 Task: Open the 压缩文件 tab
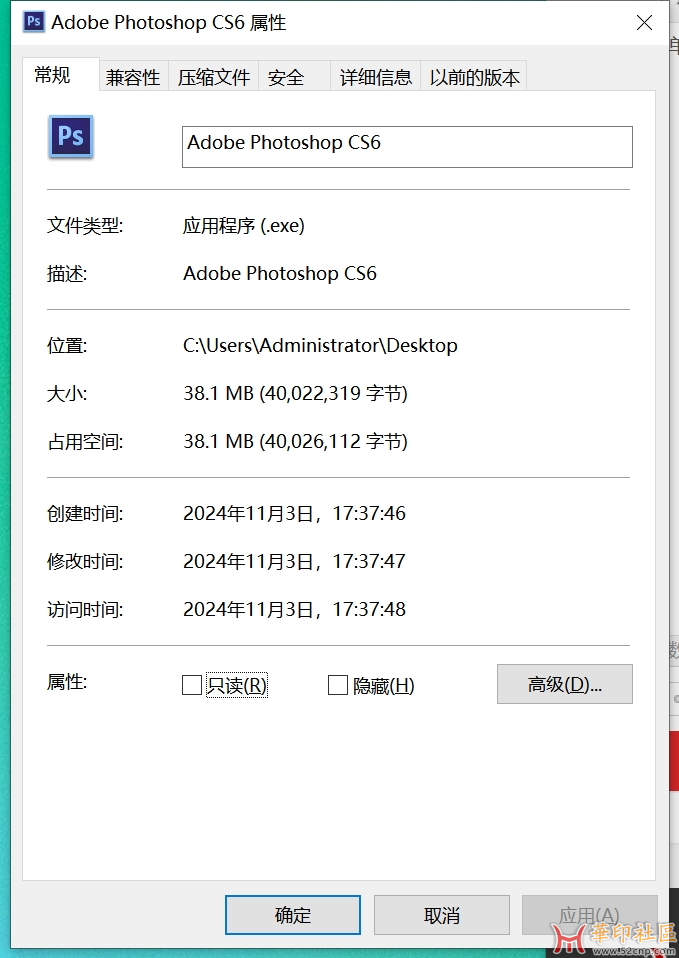coord(213,78)
